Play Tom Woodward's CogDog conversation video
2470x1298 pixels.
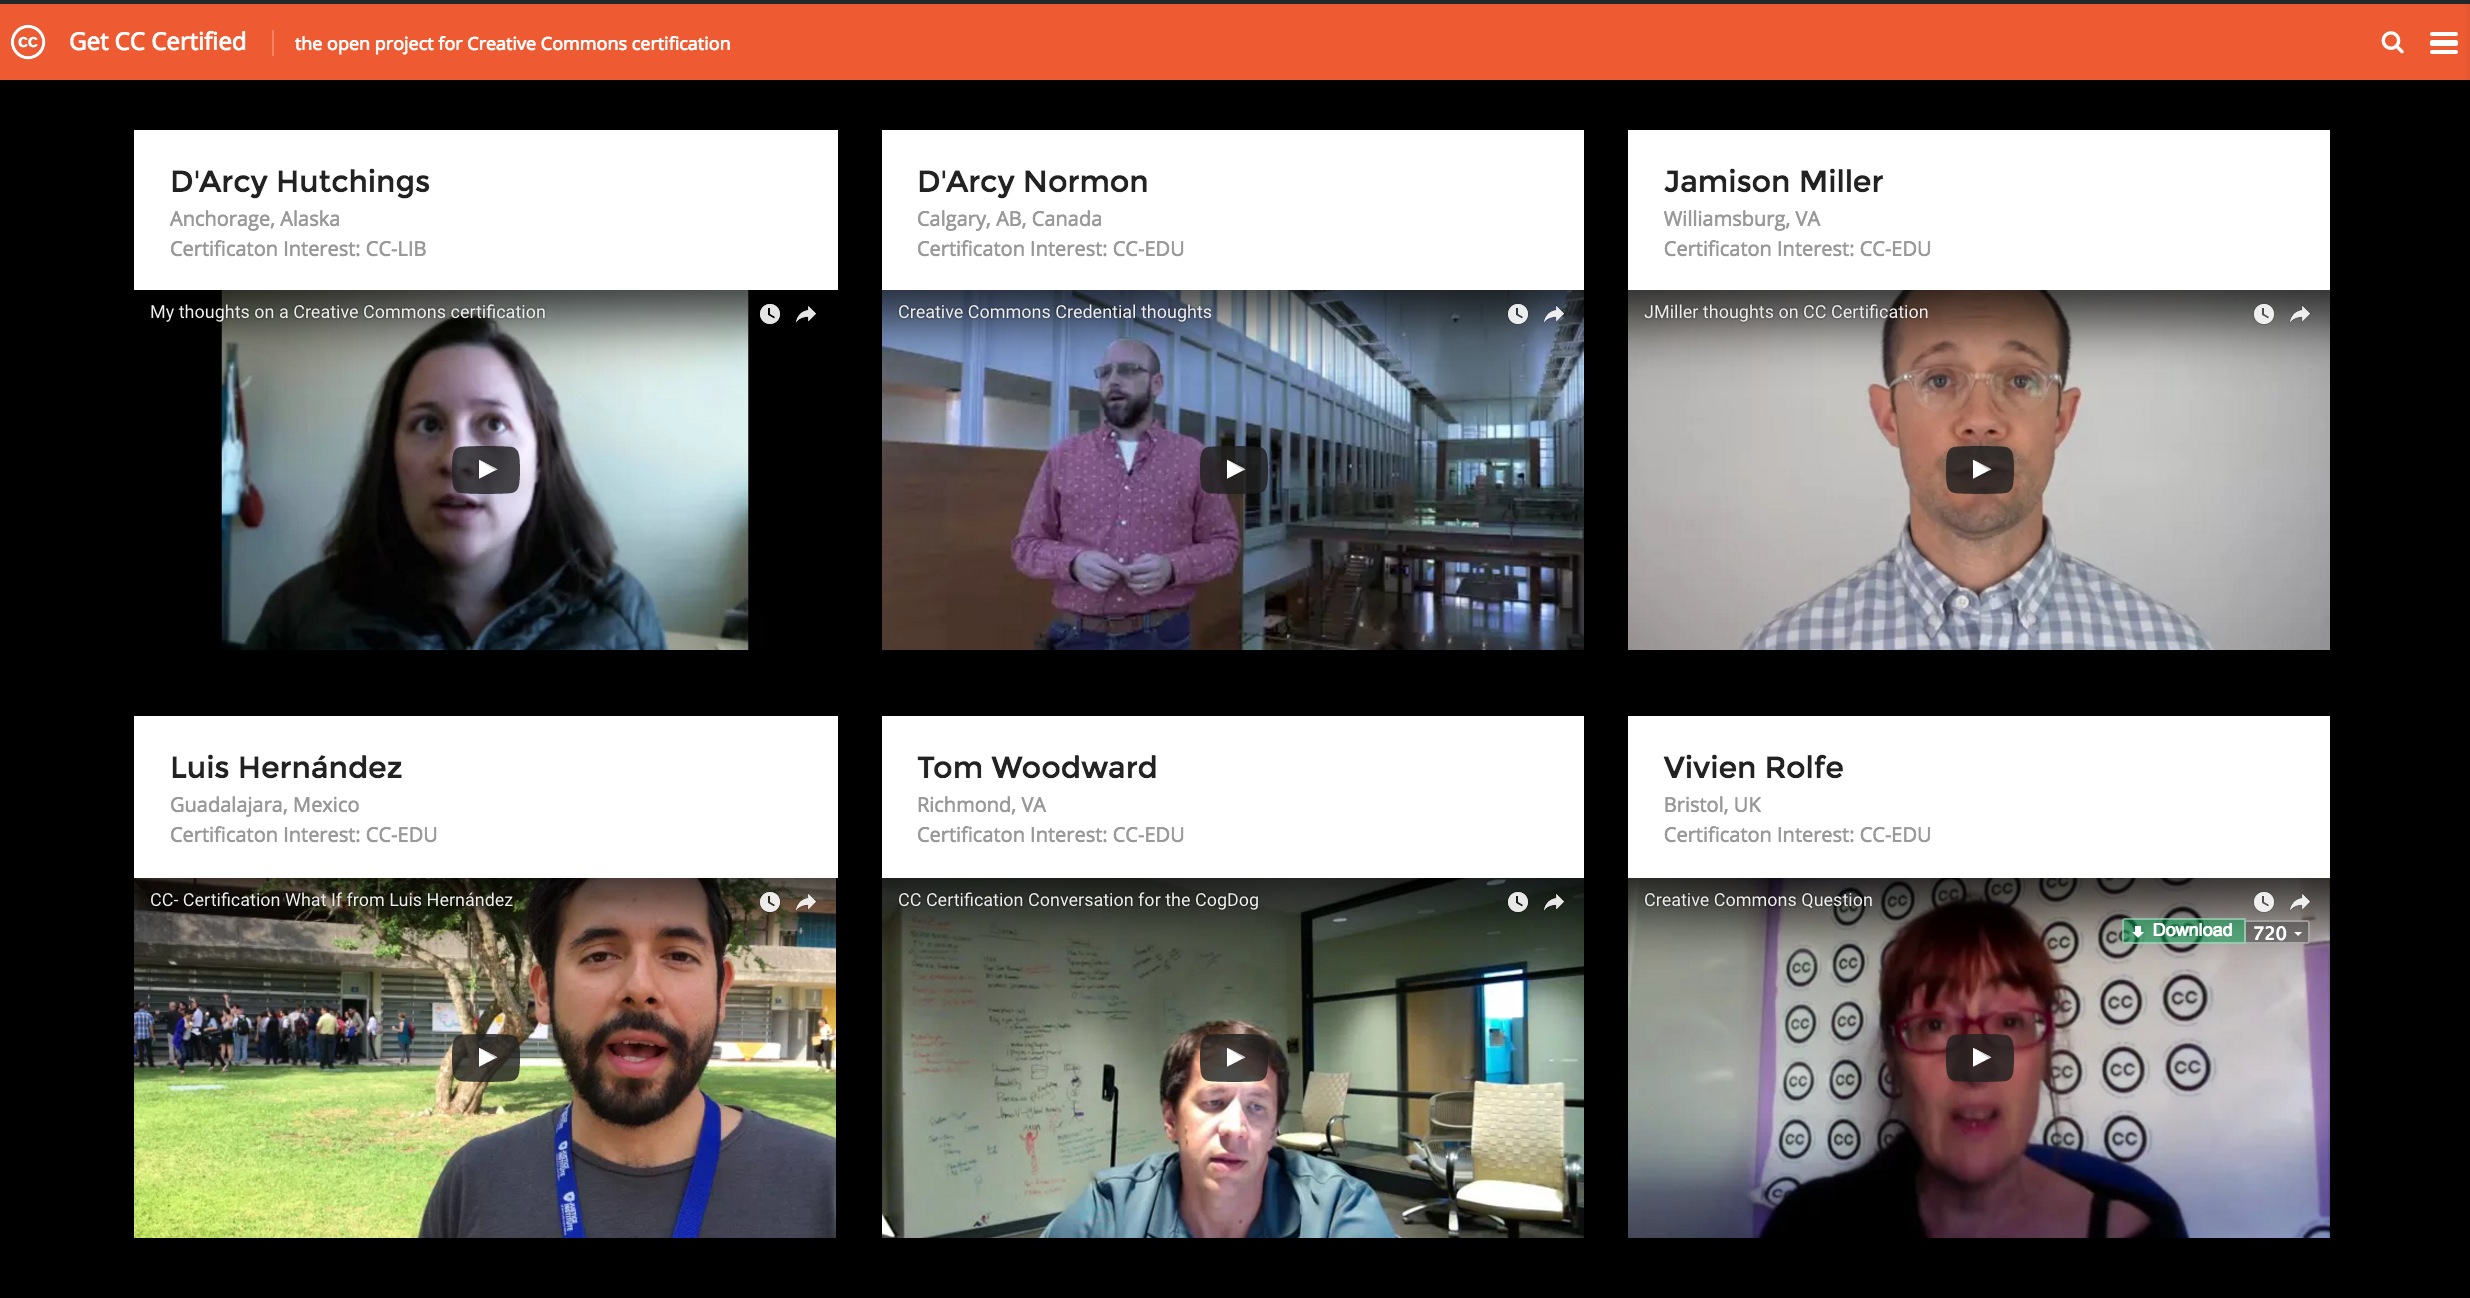(1233, 1057)
